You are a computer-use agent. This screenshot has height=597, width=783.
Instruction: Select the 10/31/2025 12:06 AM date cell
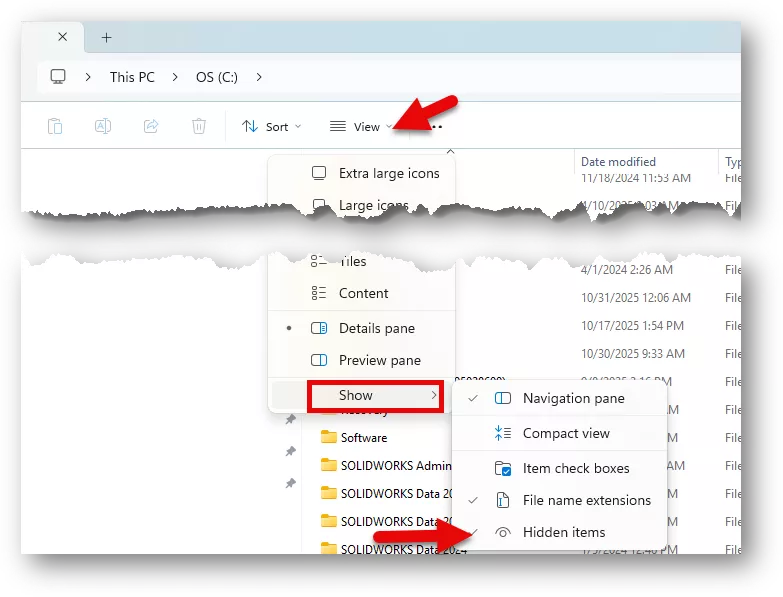636,298
